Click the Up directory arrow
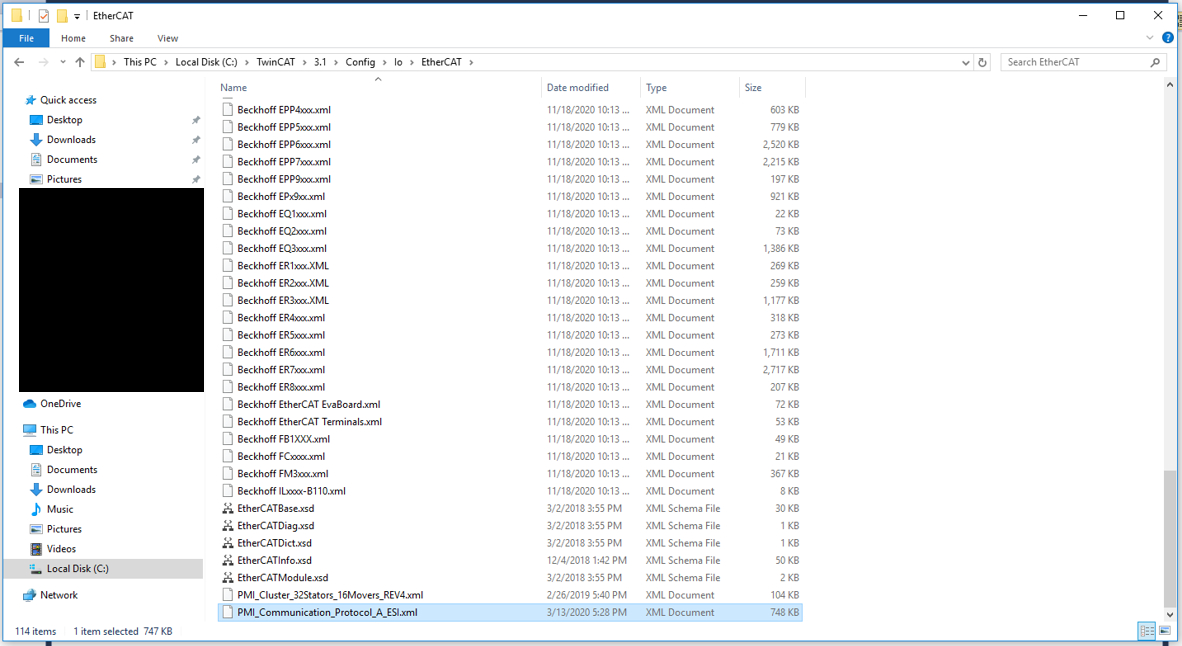Viewport: 1182px width, 646px height. pyautogui.click(x=80, y=62)
